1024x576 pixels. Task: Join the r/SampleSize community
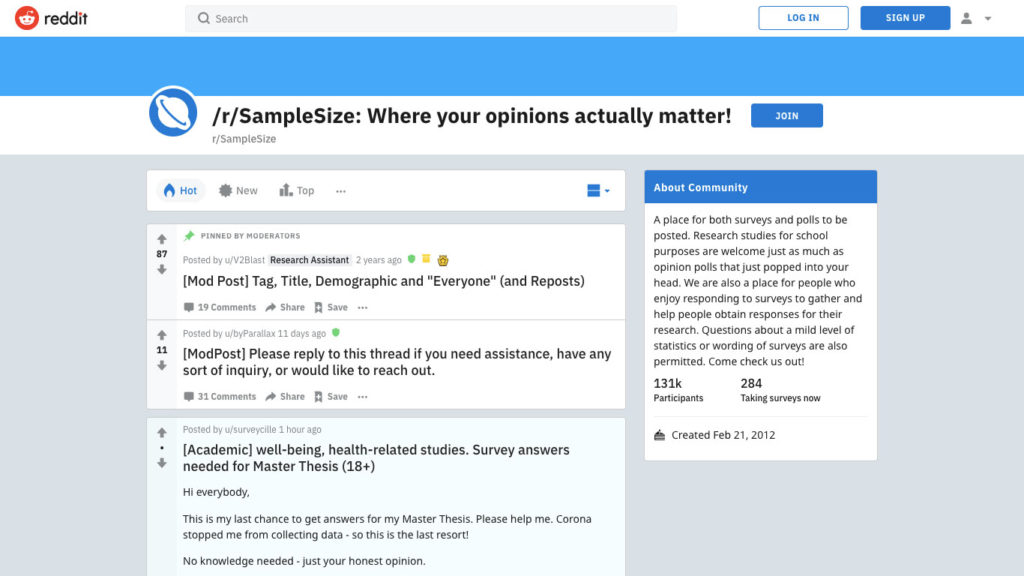786,116
